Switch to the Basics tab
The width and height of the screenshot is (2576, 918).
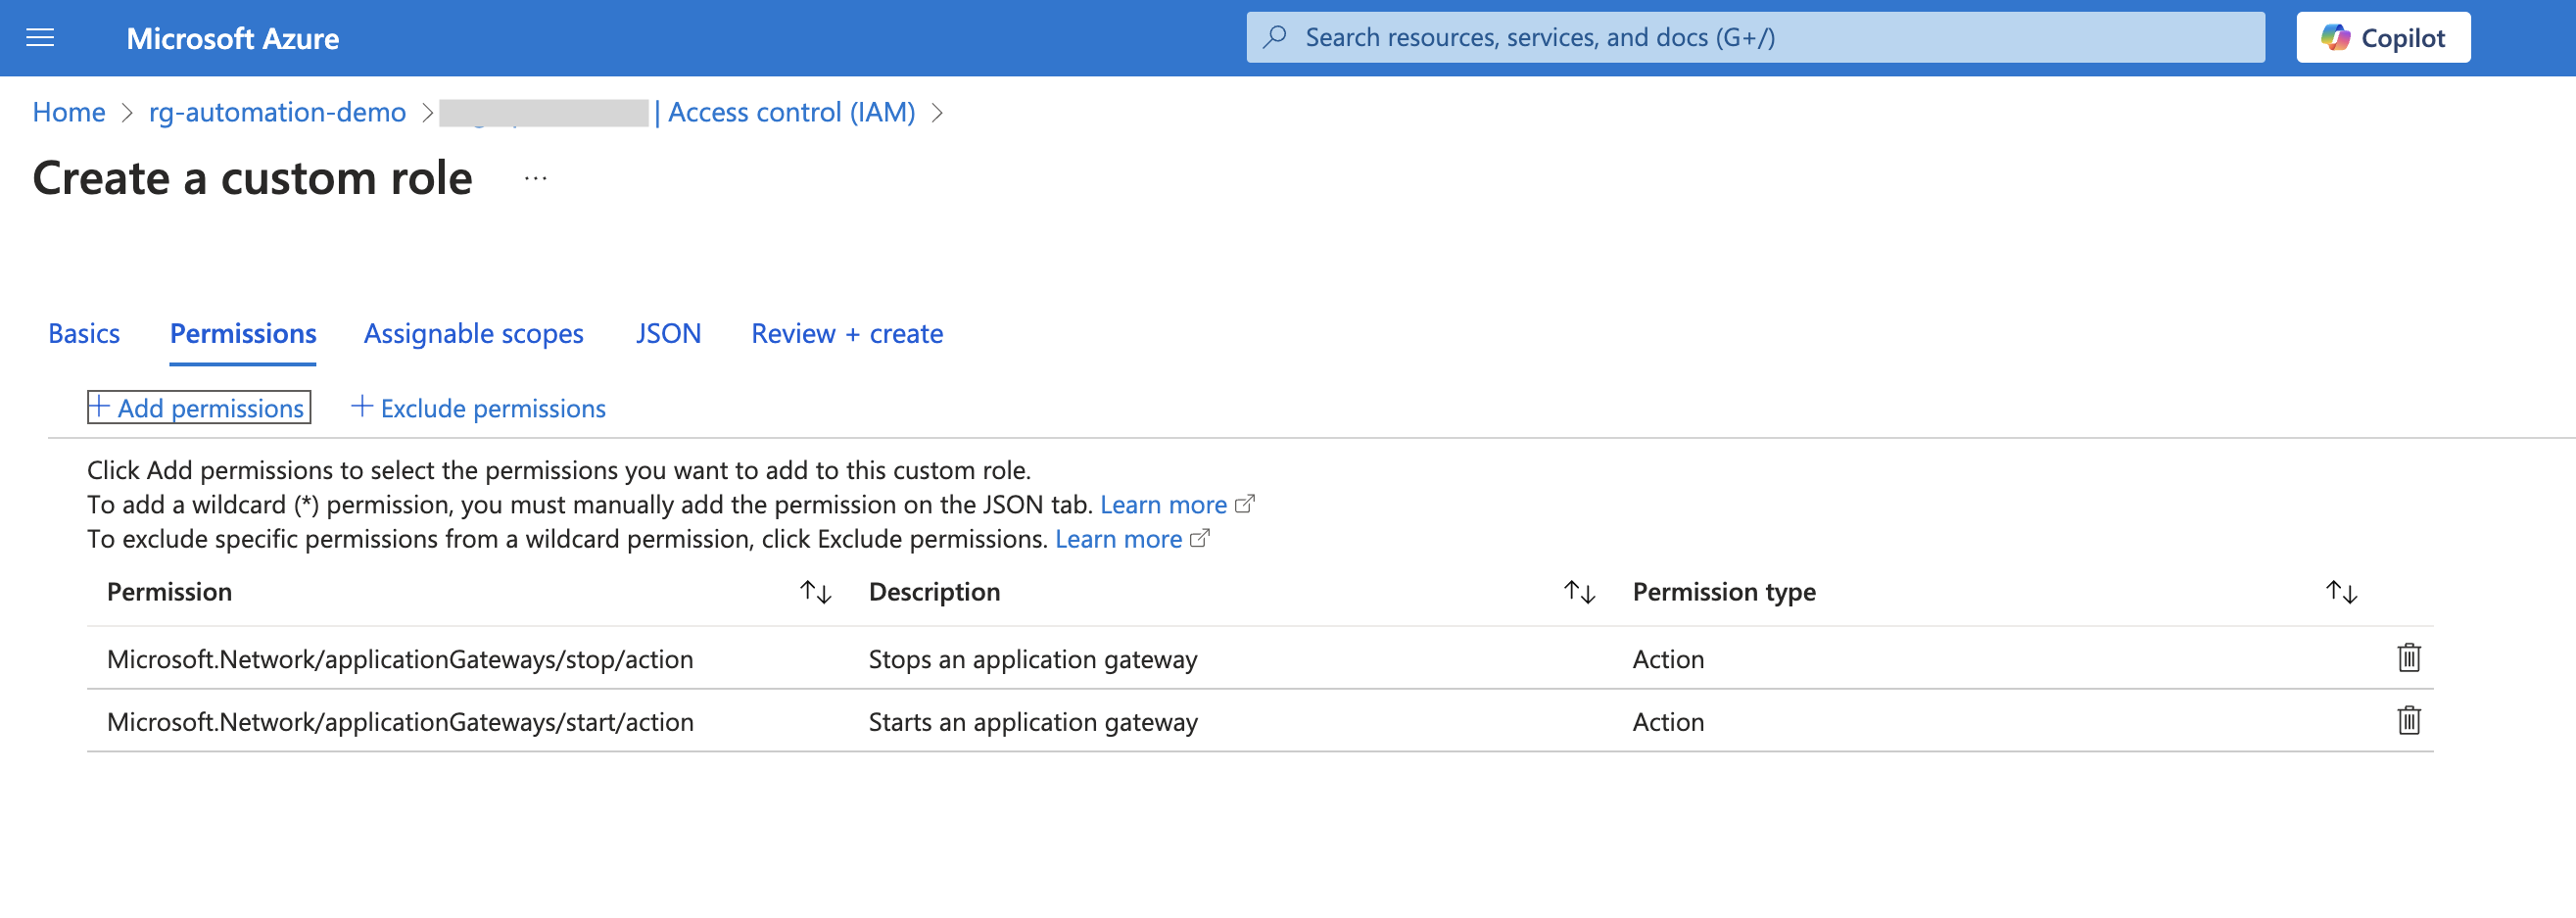point(84,333)
